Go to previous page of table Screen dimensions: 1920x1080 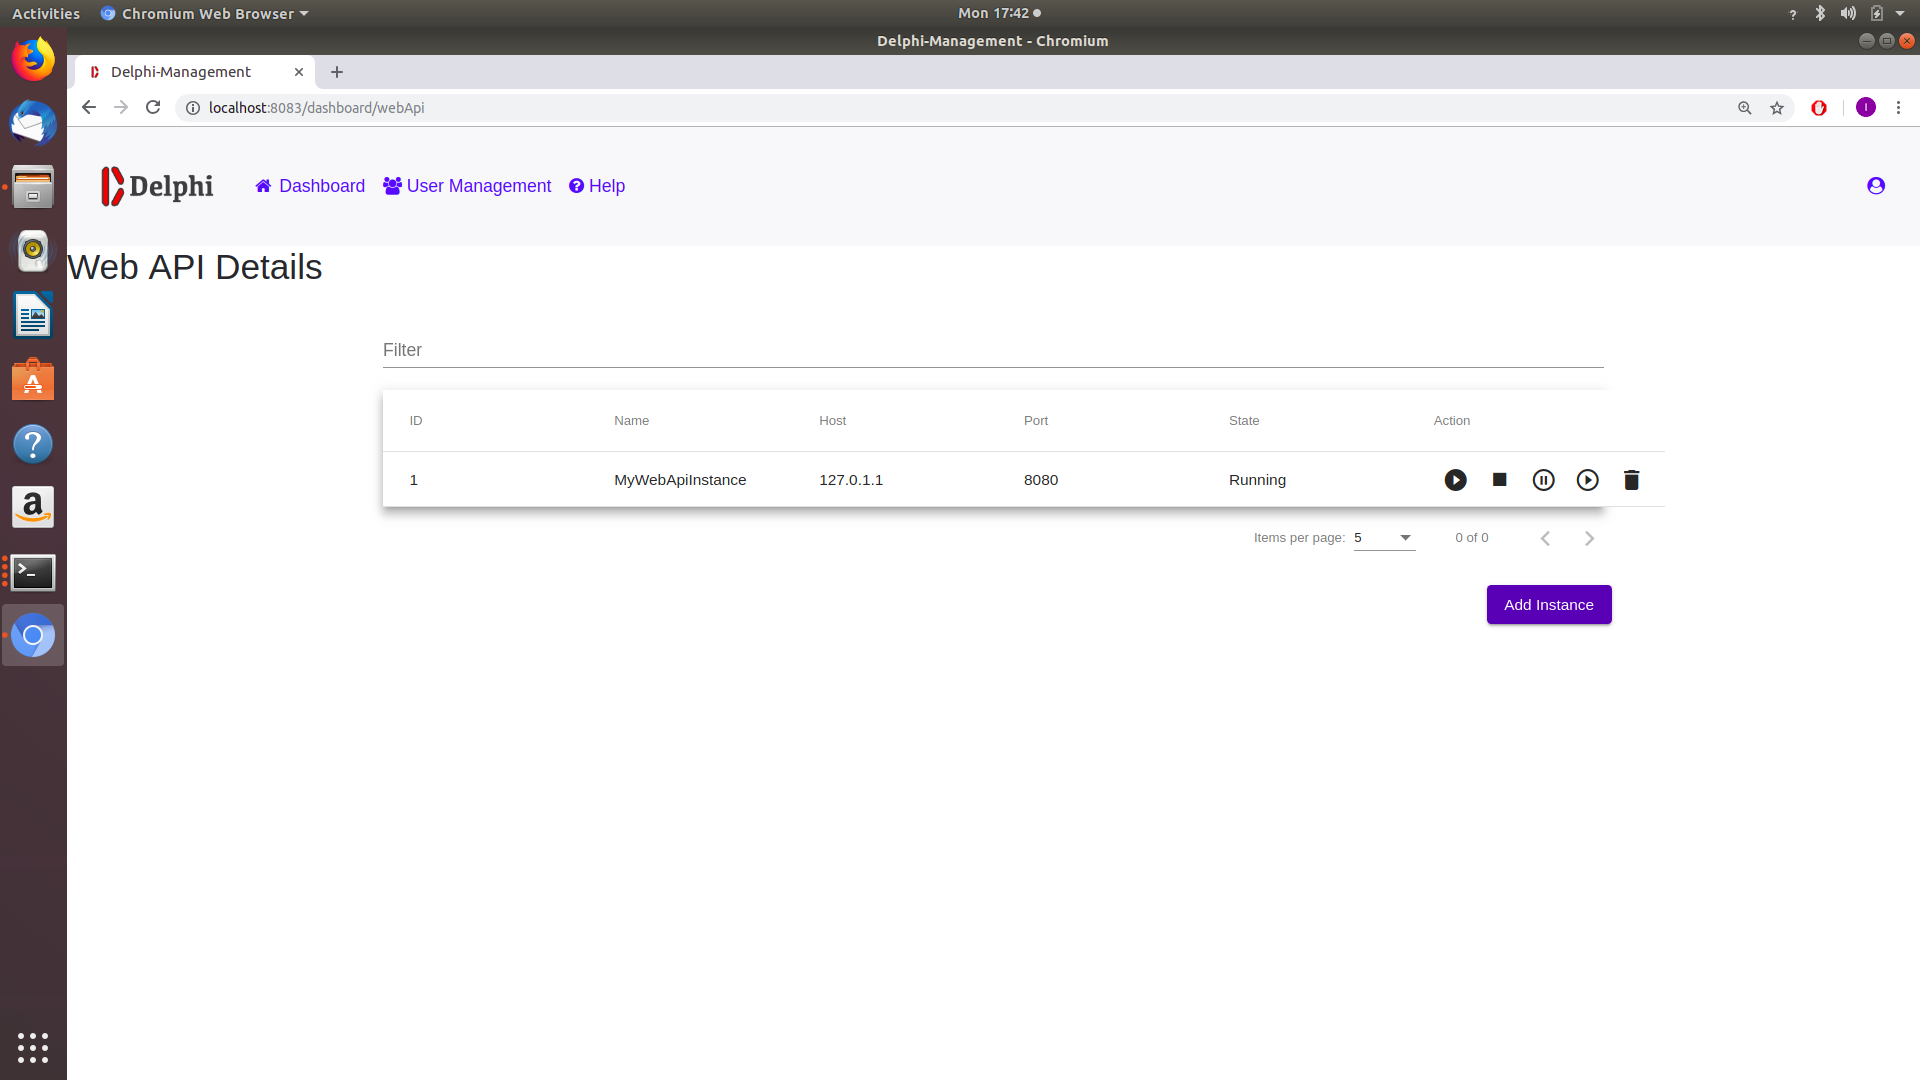[1545, 538]
